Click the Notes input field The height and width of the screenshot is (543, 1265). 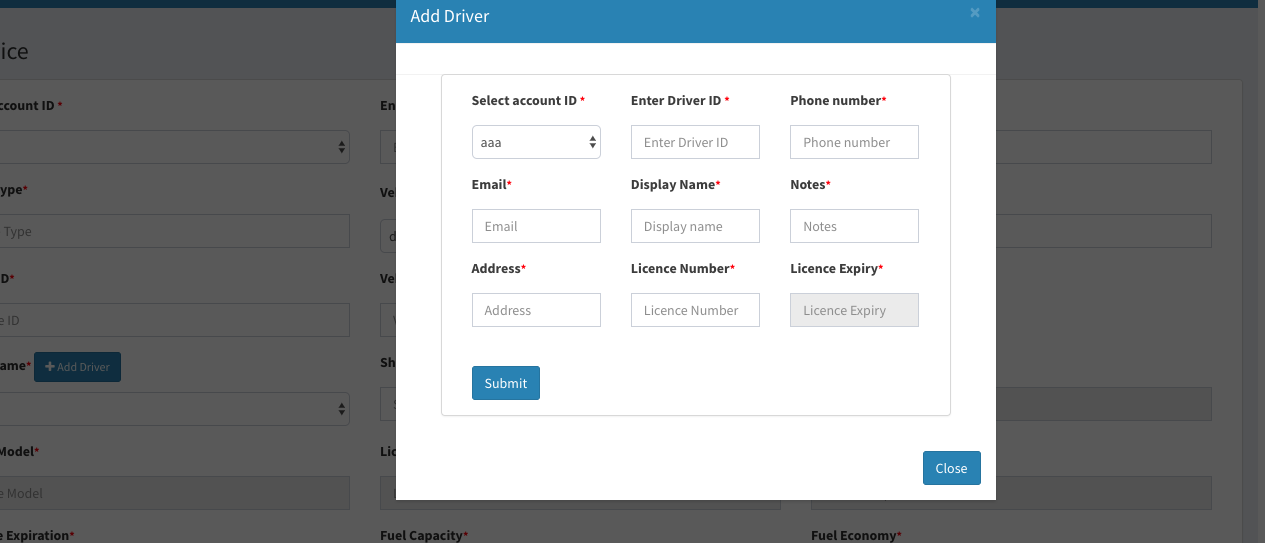pos(854,226)
